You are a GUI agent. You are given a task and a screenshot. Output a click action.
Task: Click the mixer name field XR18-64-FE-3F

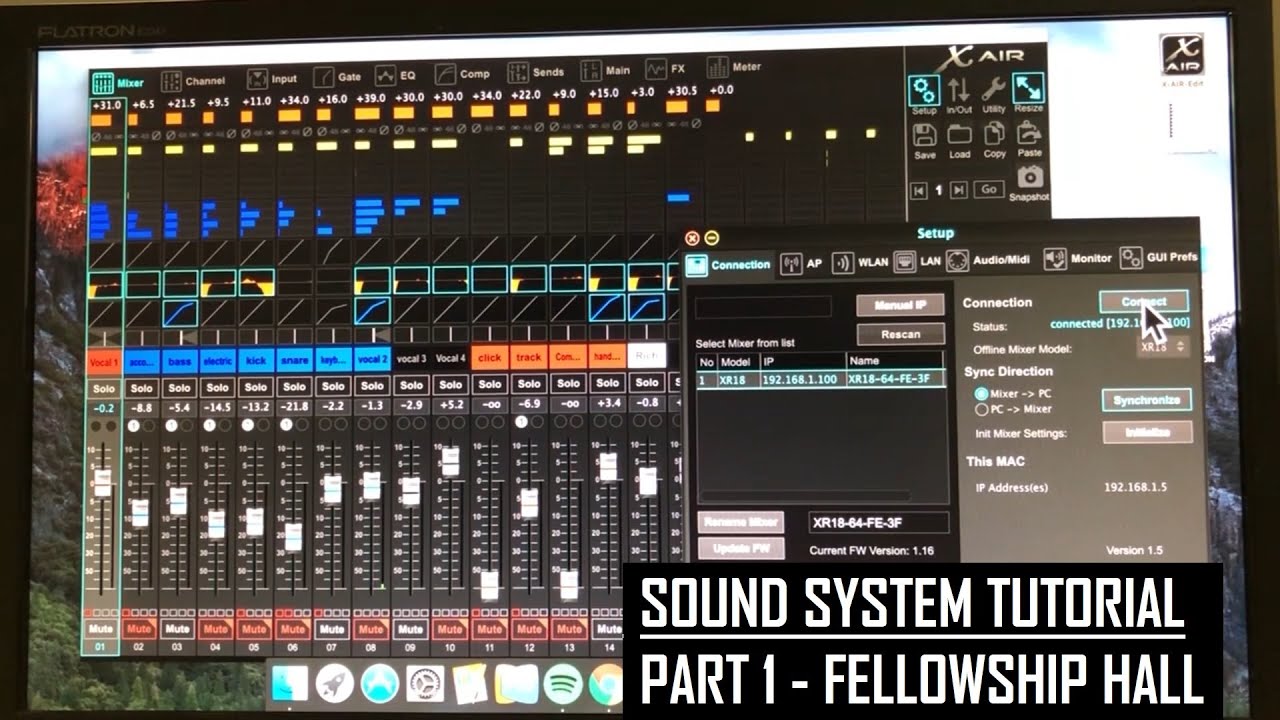tap(878, 522)
